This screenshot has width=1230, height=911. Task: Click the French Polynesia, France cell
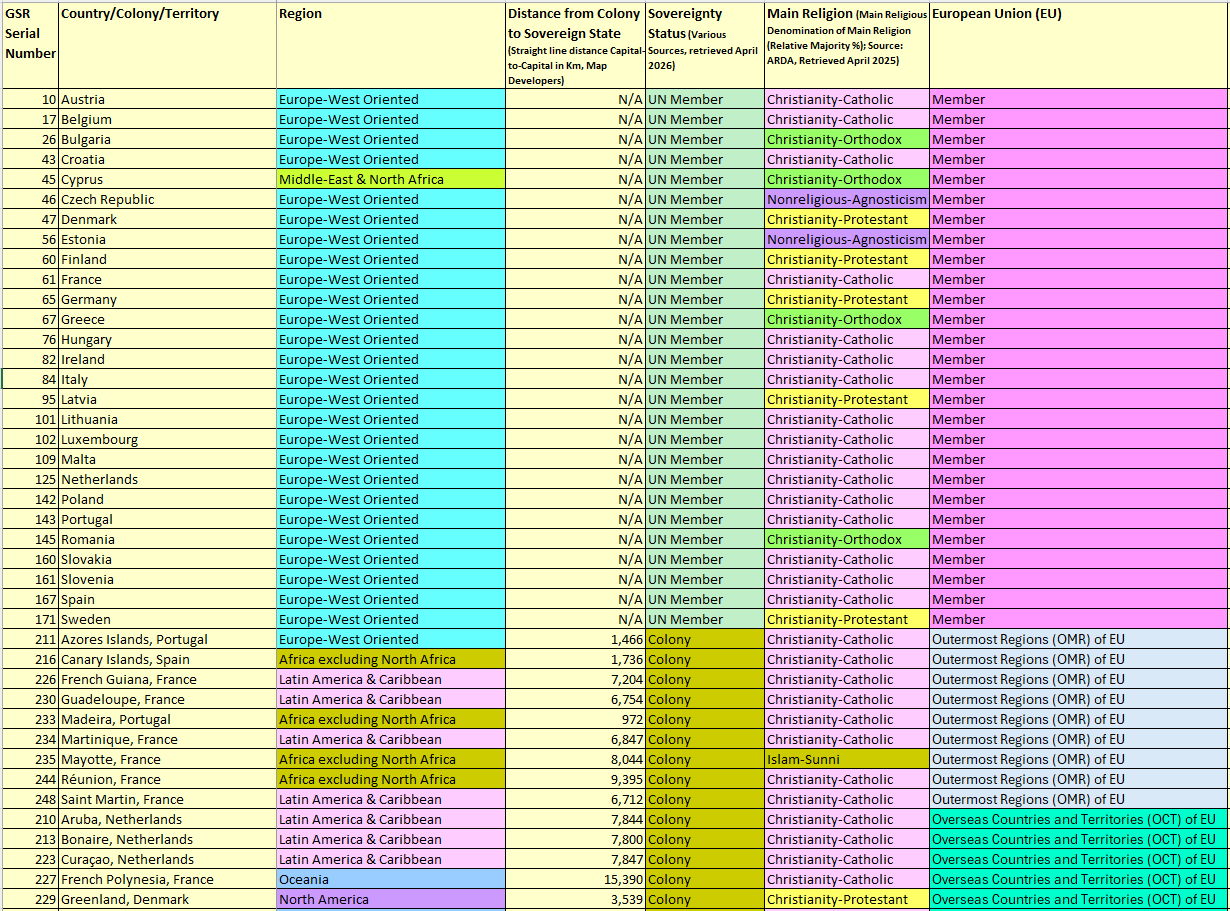[167, 879]
